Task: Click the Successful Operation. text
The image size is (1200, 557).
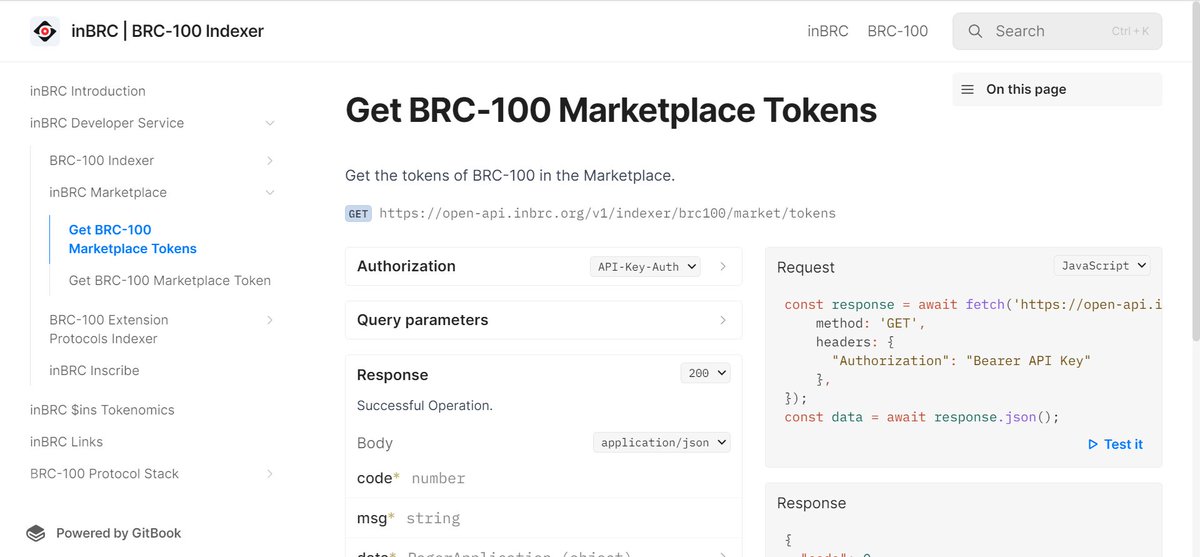Action: click(425, 406)
